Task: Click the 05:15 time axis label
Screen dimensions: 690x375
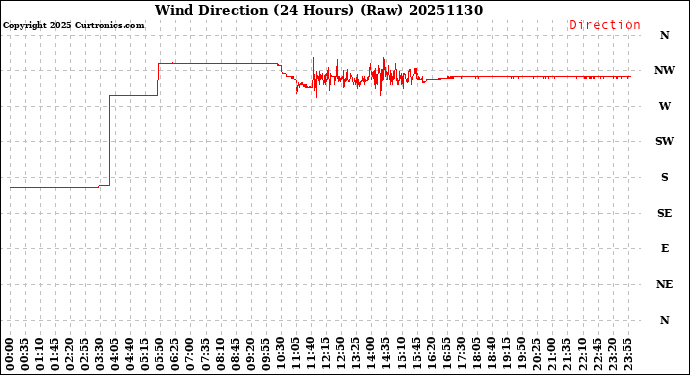Action: point(145,354)
